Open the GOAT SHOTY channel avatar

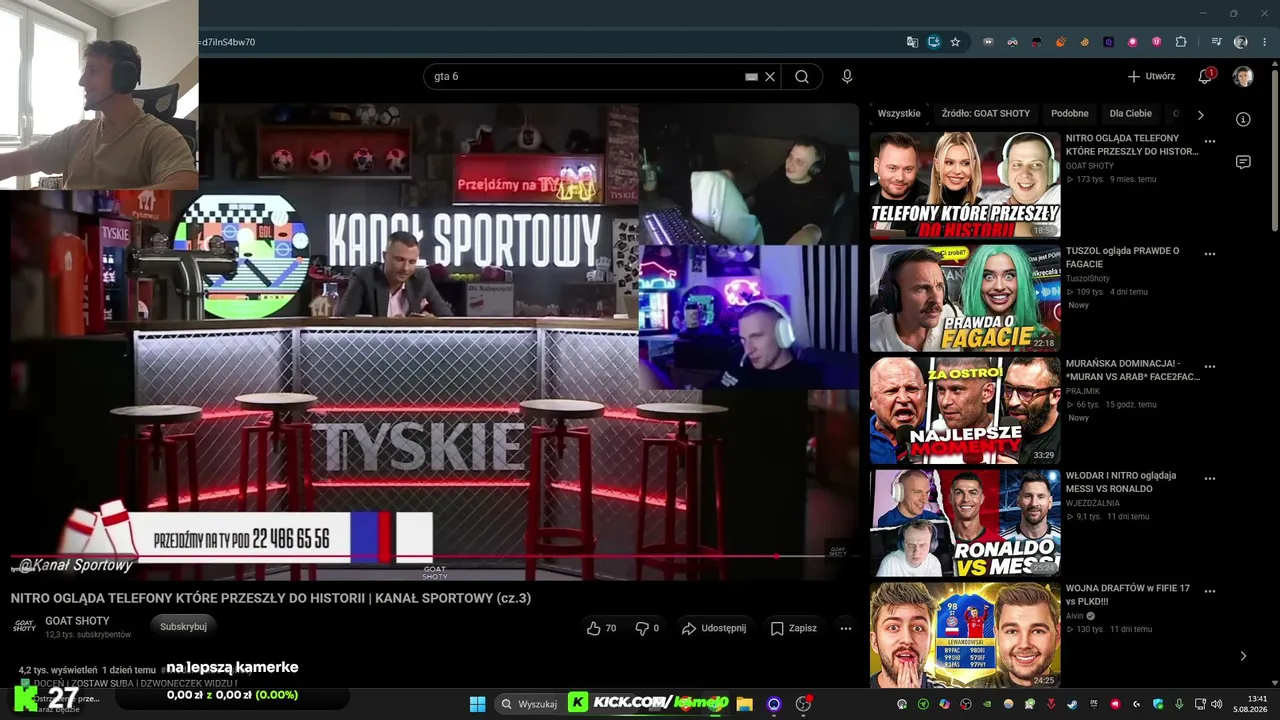pos(24,627)
